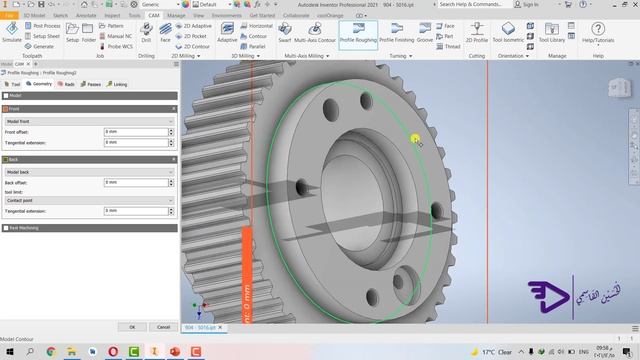
Task: Click the Simulate toolpath icon
Action: click(x=12, y=32)
